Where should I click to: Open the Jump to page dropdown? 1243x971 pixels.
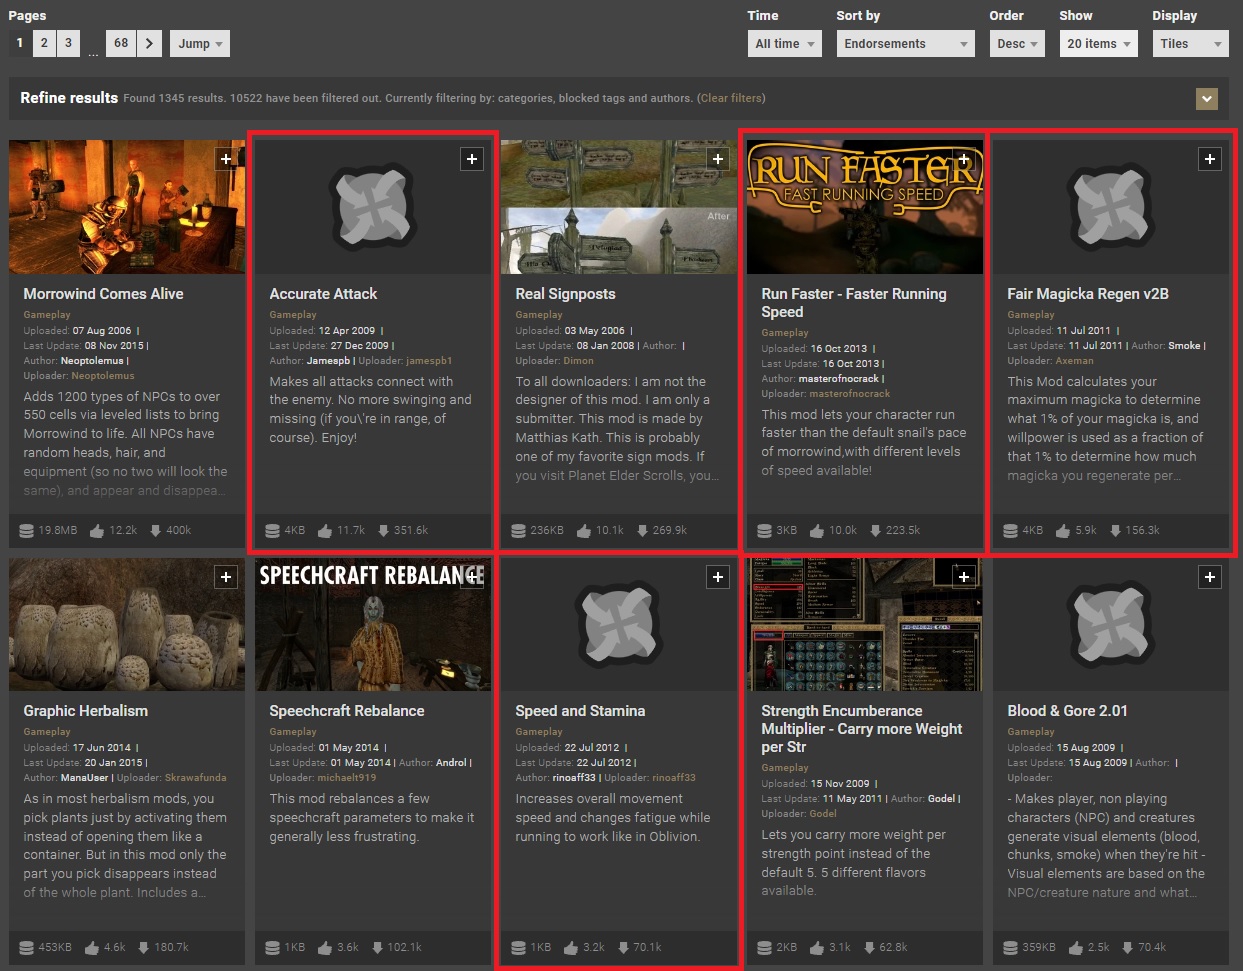pos(200,43)
